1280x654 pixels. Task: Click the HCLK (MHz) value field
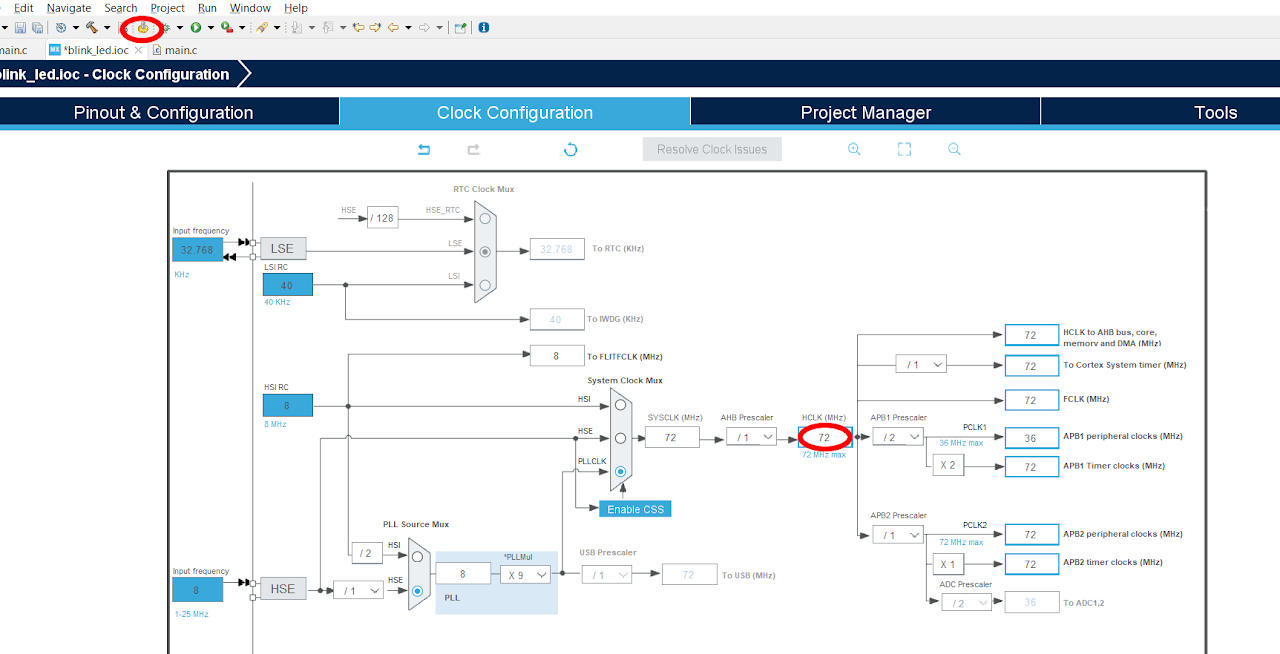click(824, 437)
